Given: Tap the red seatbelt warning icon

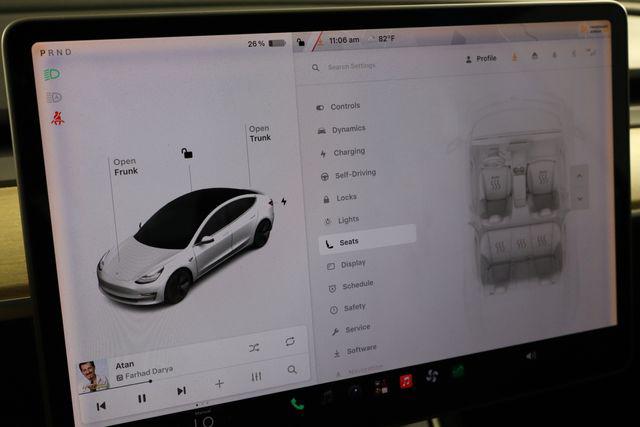Looking at the screenshot, I should pyautogui.click(x=58, y=118).
